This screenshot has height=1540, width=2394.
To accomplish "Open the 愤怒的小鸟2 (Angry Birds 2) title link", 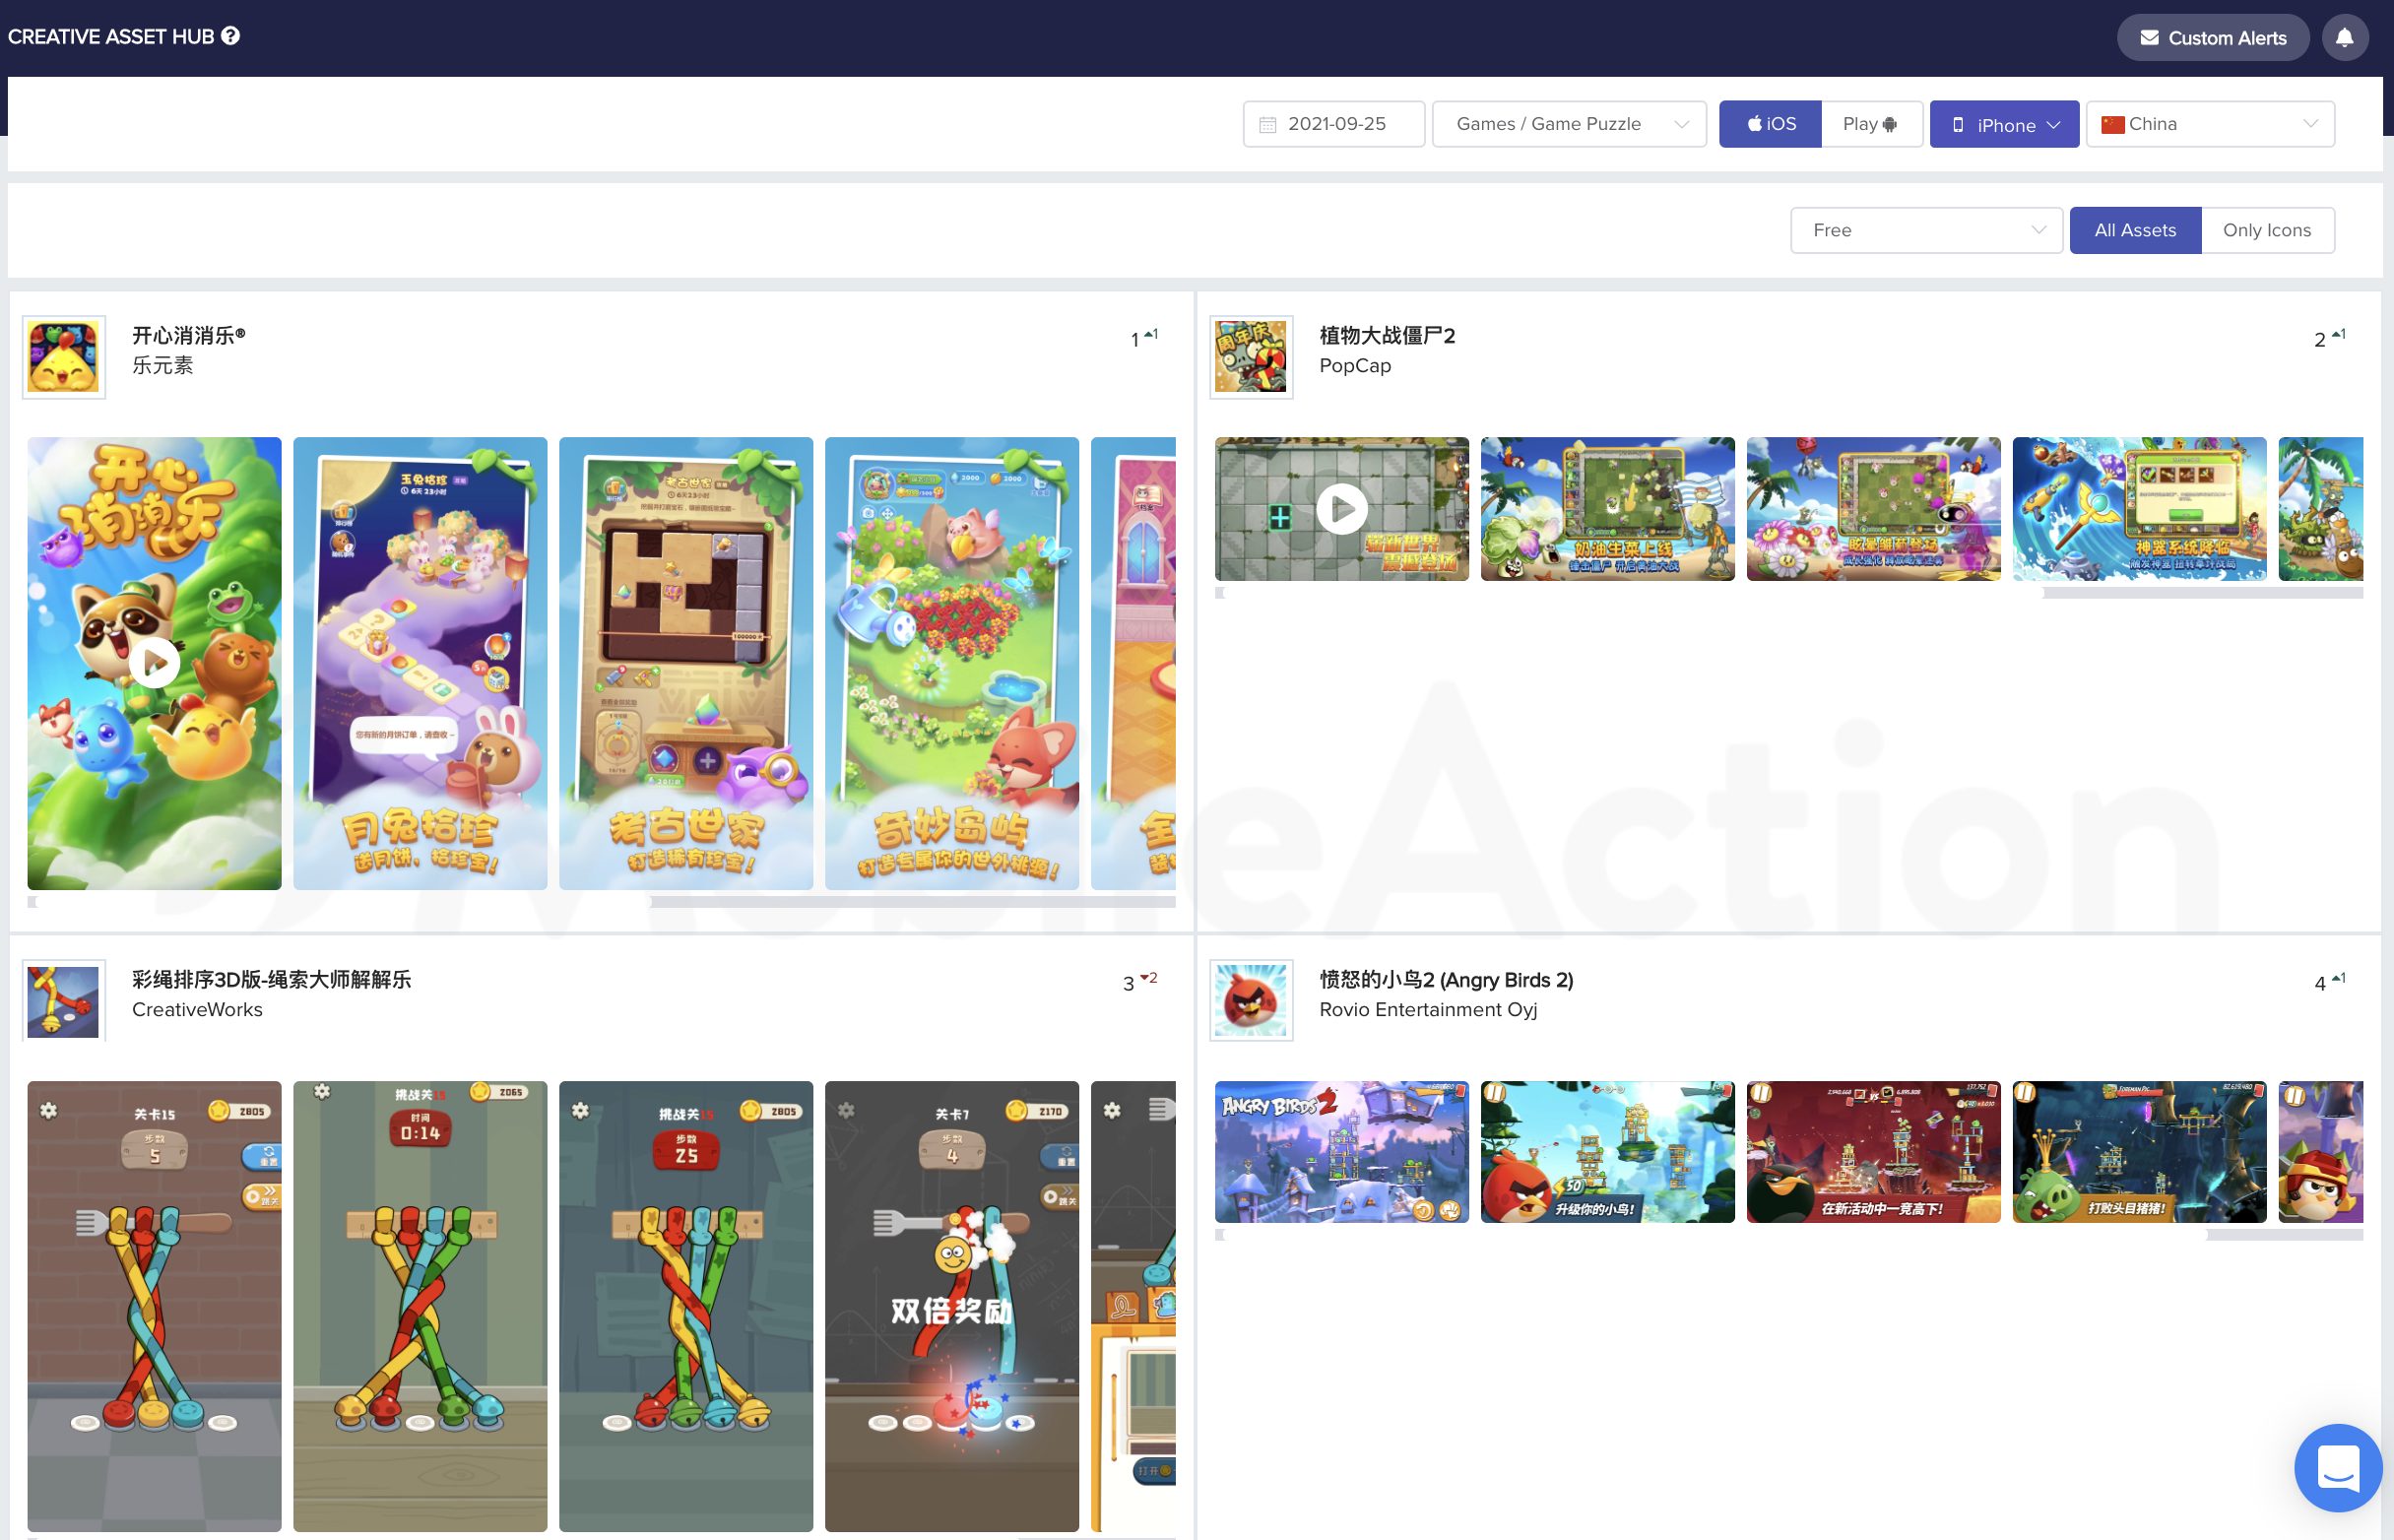I will tap(1446, 980).
